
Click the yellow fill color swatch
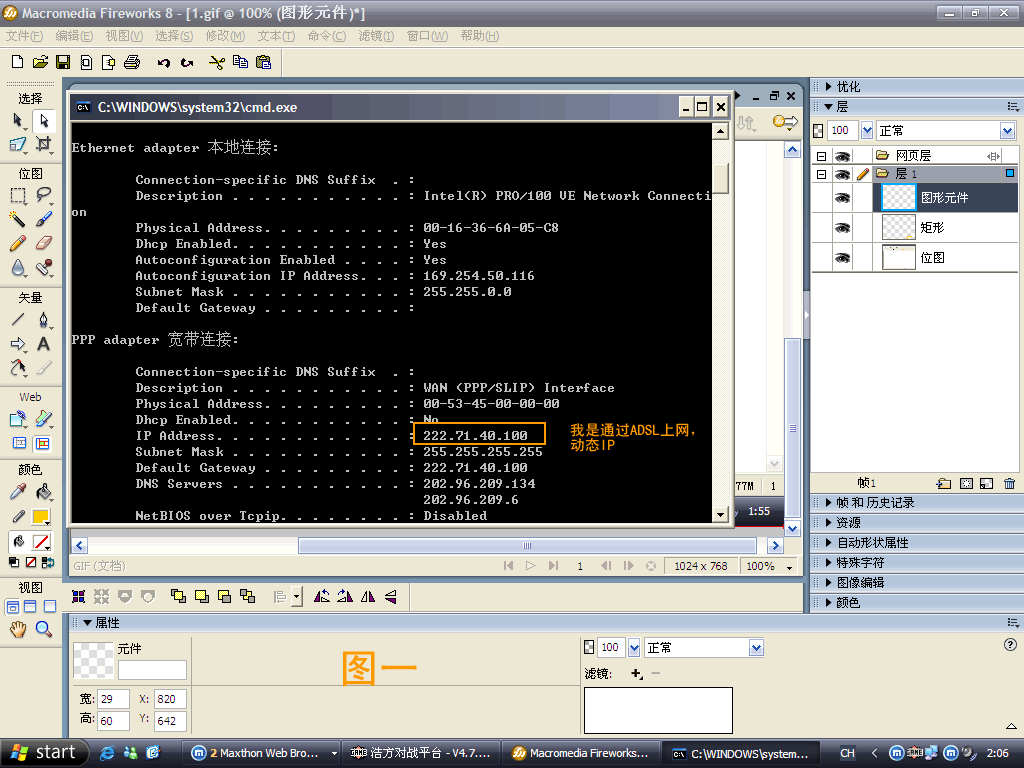coord(41,517)
